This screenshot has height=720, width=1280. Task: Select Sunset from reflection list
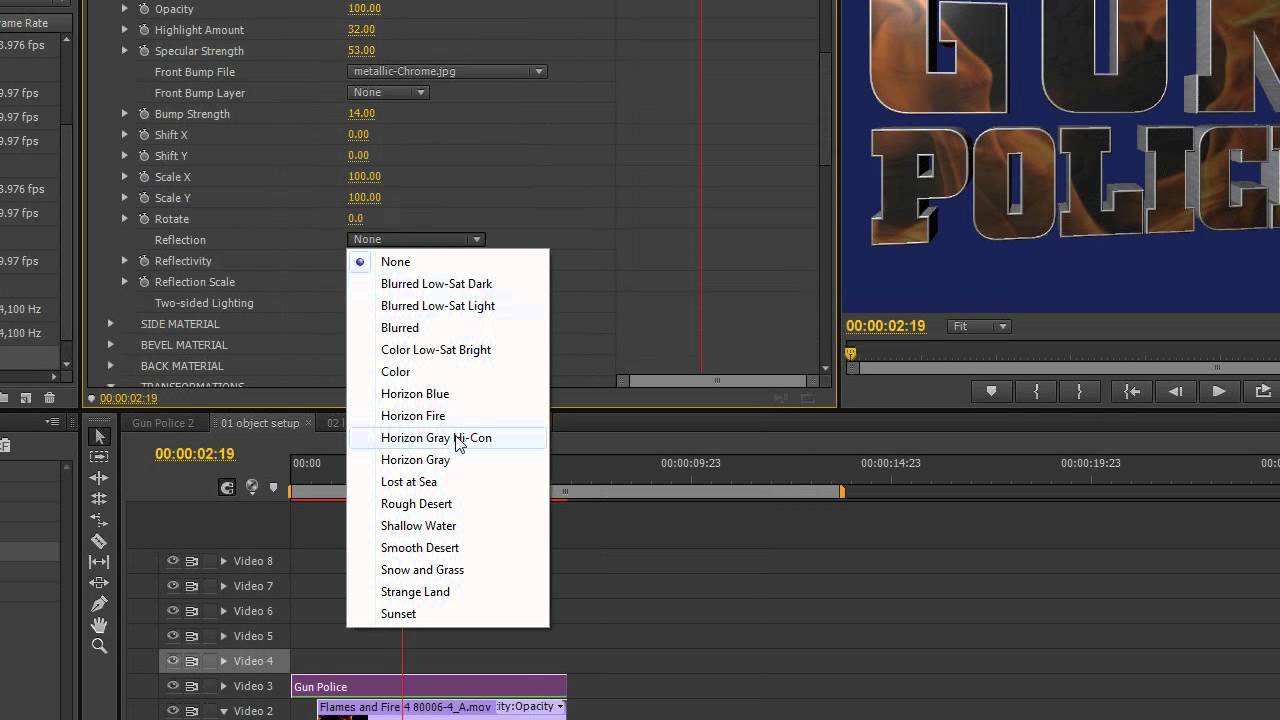[x=398, y=614]
